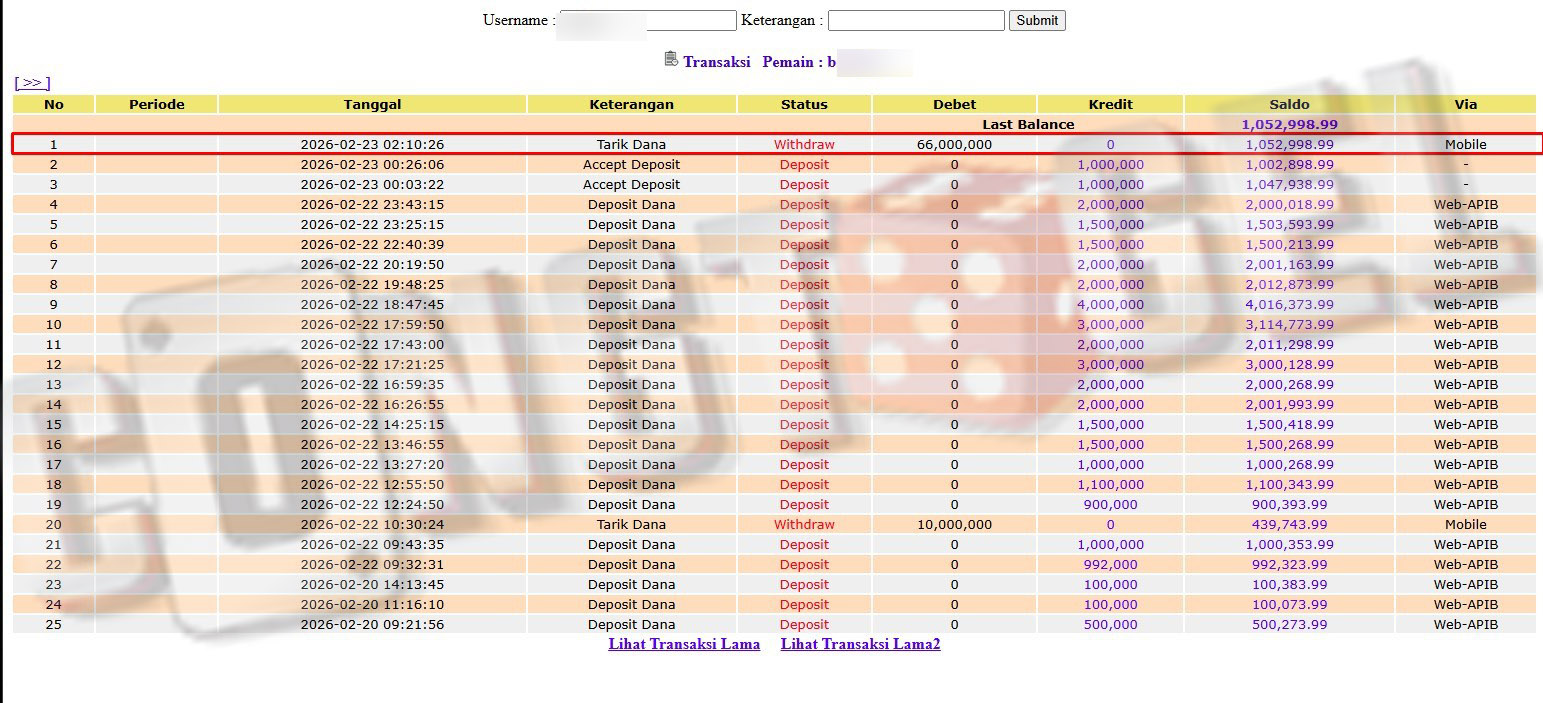Image resolution: width=1543 pixels, height=703 pixels.
Task: Click the 66,000,000 debit amount
Action: 954,144
